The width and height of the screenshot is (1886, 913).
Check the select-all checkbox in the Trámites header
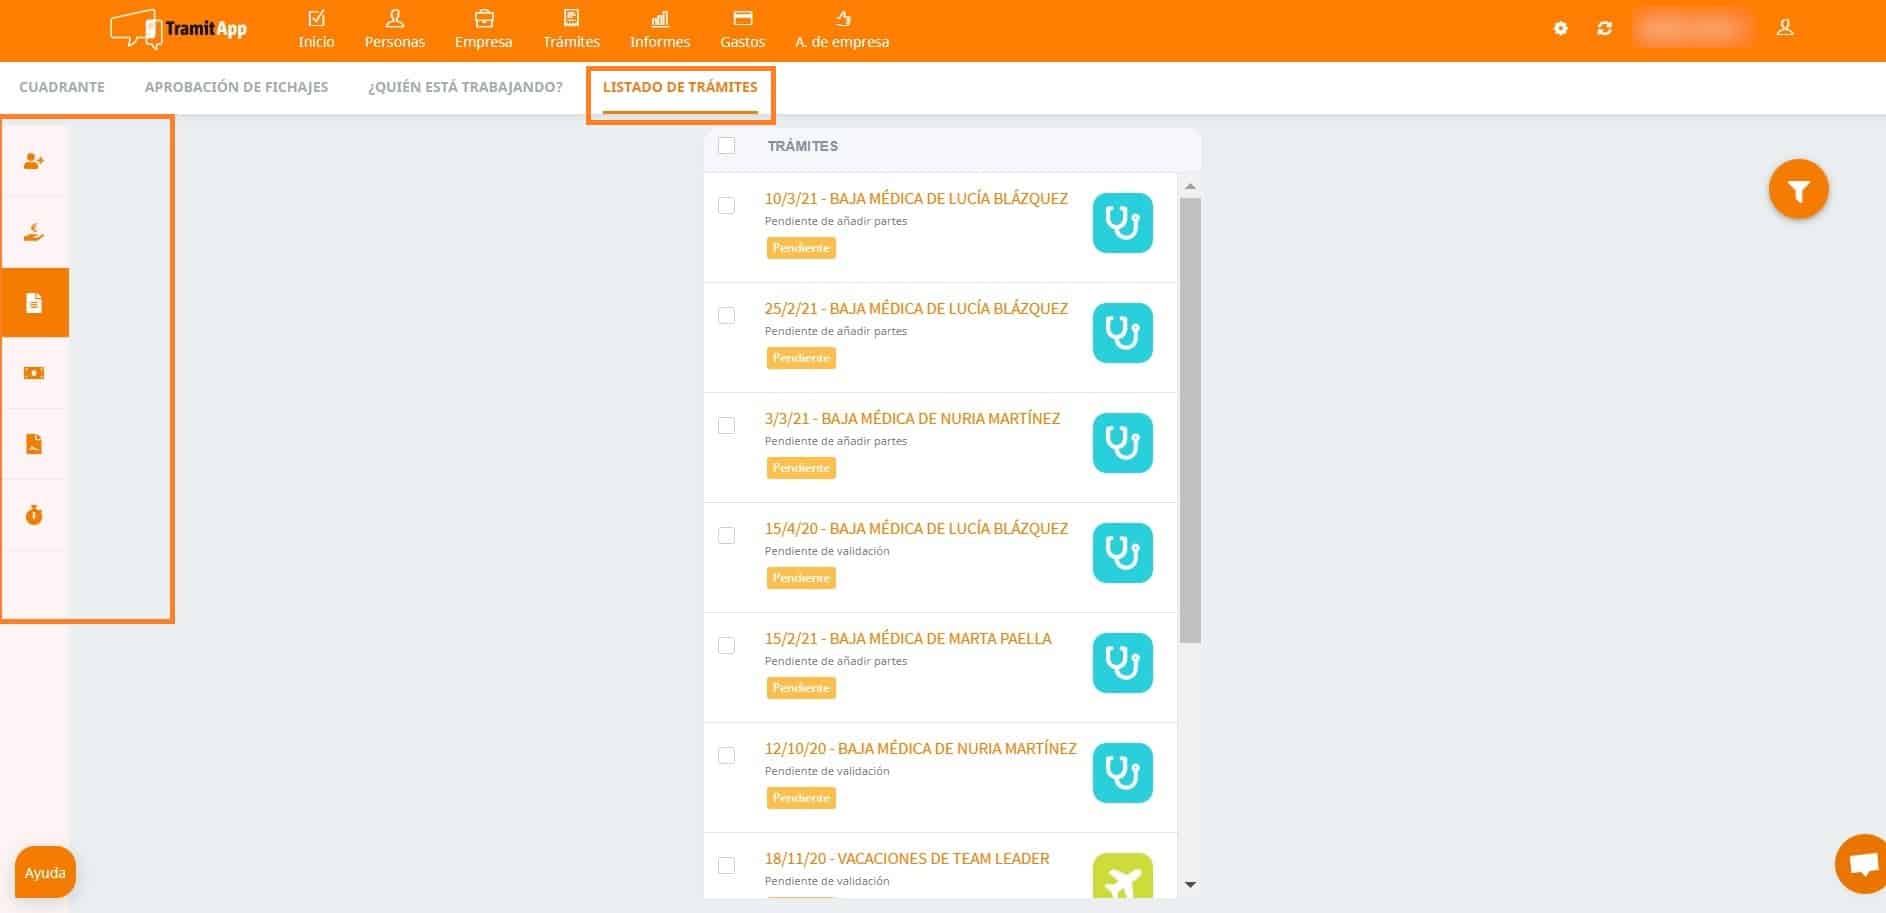(x=727, y=146)
